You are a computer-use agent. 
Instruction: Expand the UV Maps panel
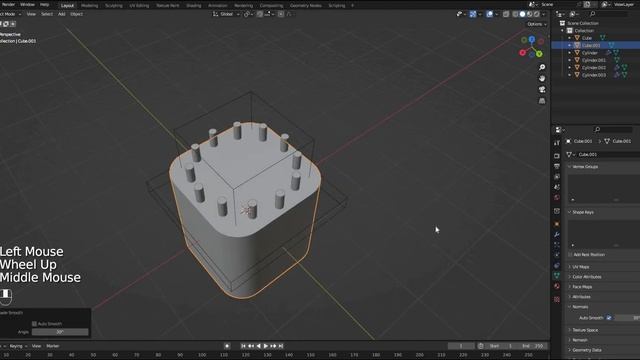(569, 267)
